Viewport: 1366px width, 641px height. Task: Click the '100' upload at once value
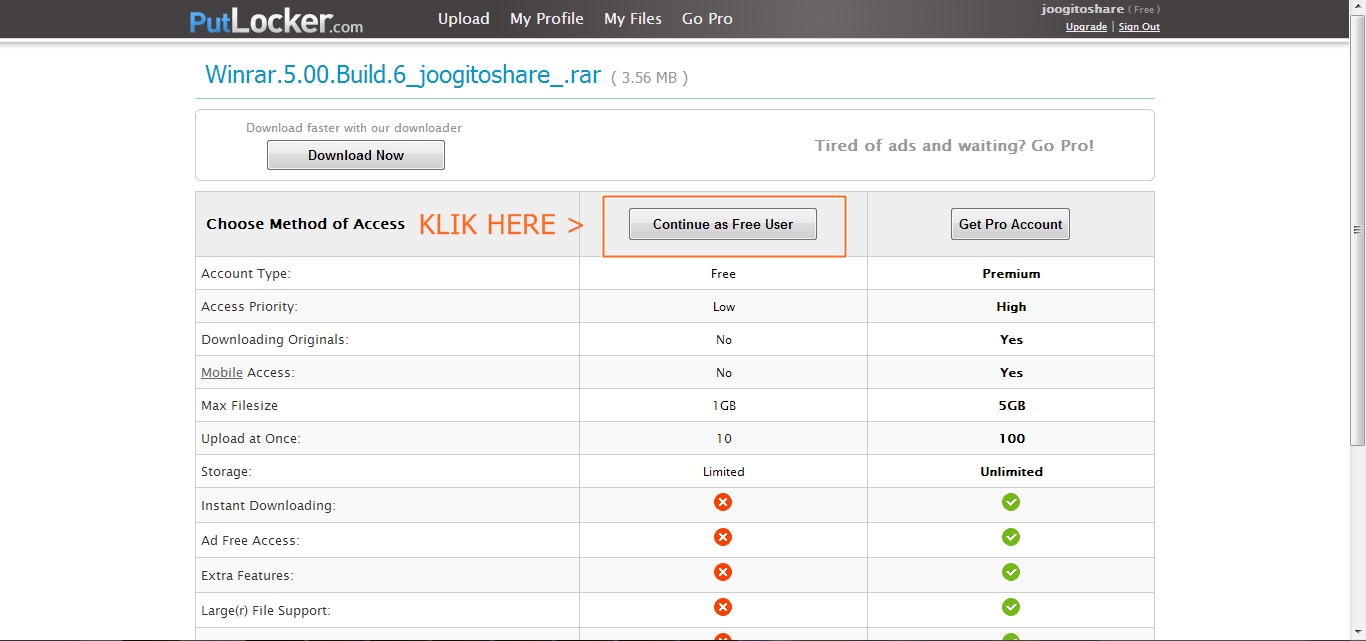(x=1011, y=439)
